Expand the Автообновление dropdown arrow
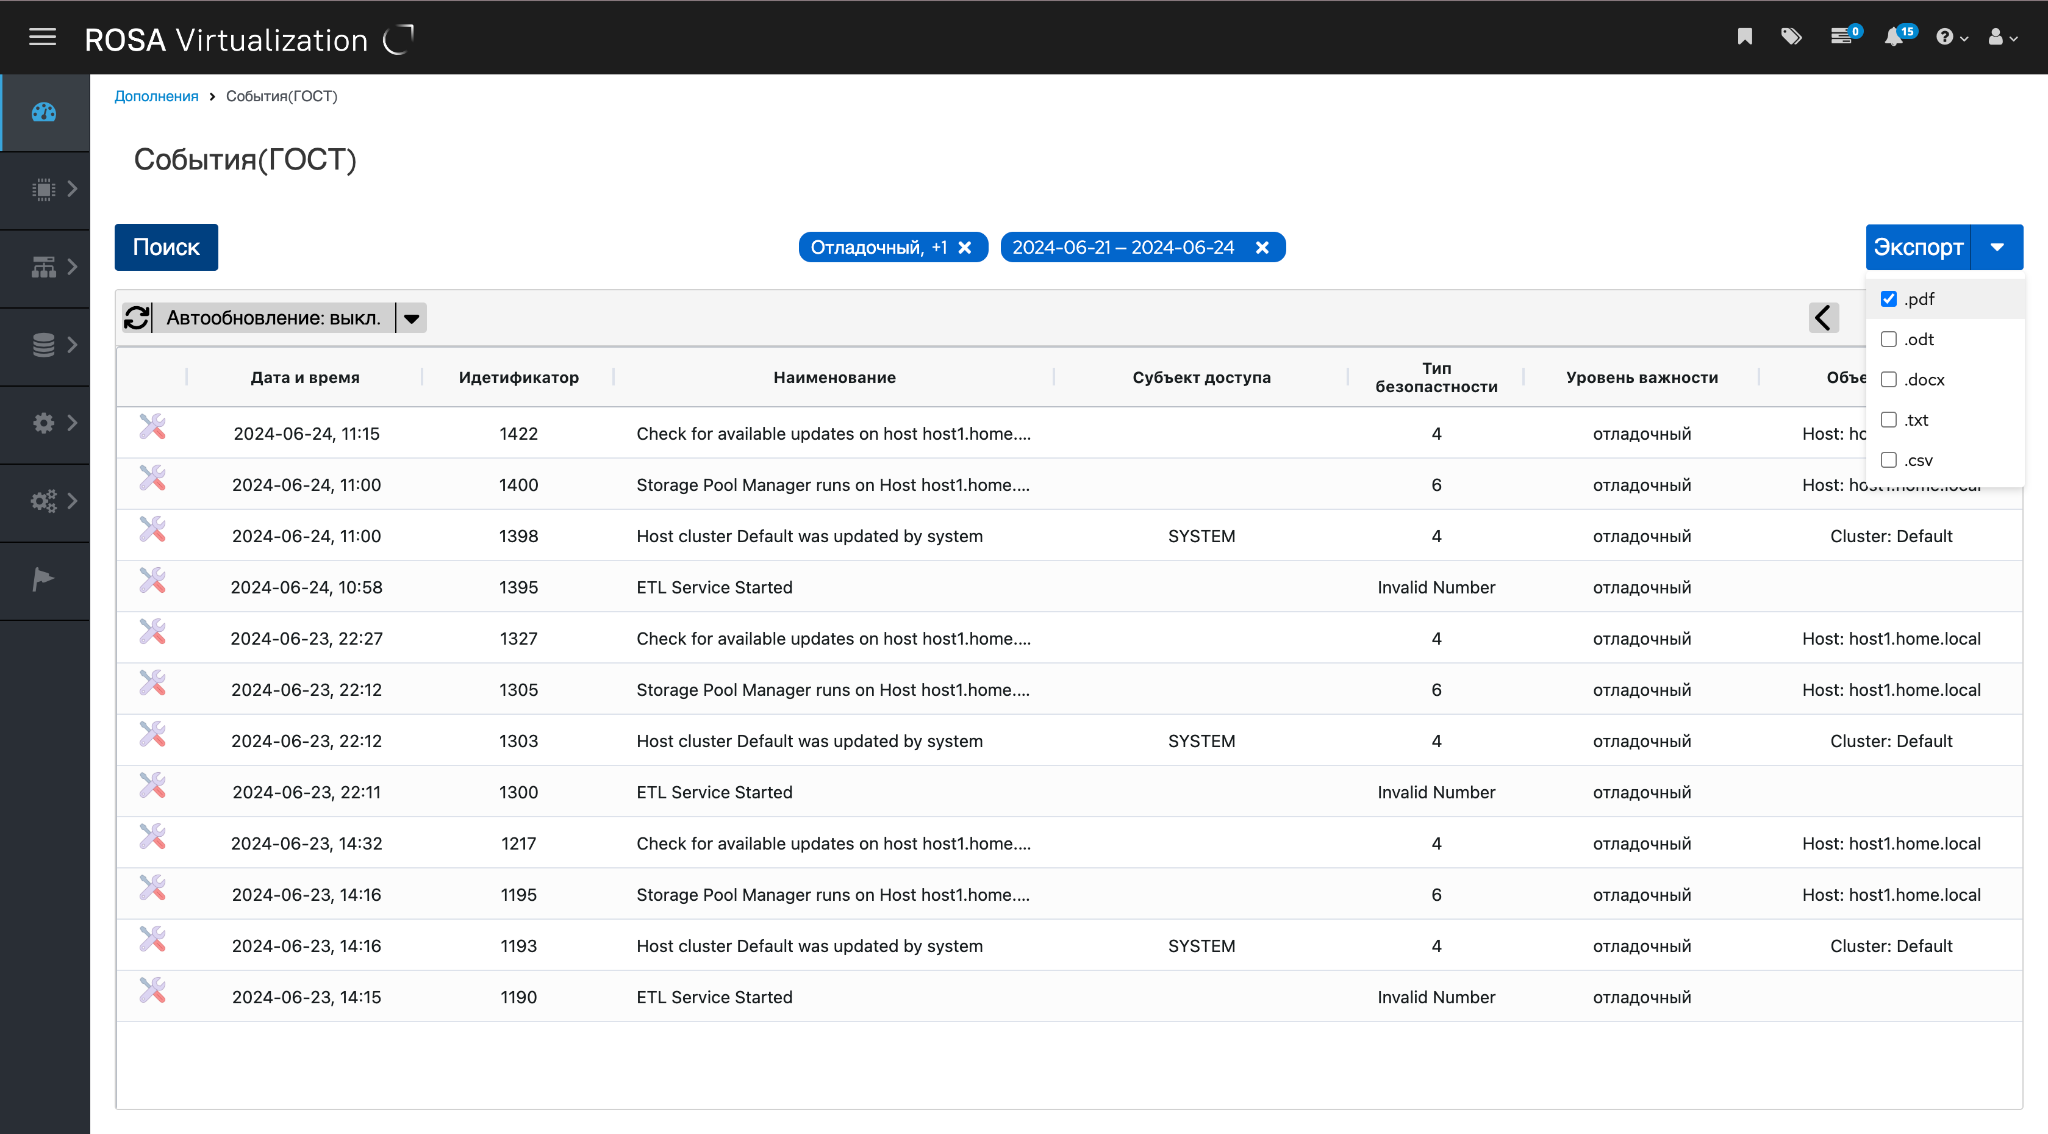2048x1134 pixels. coord(412,318)
